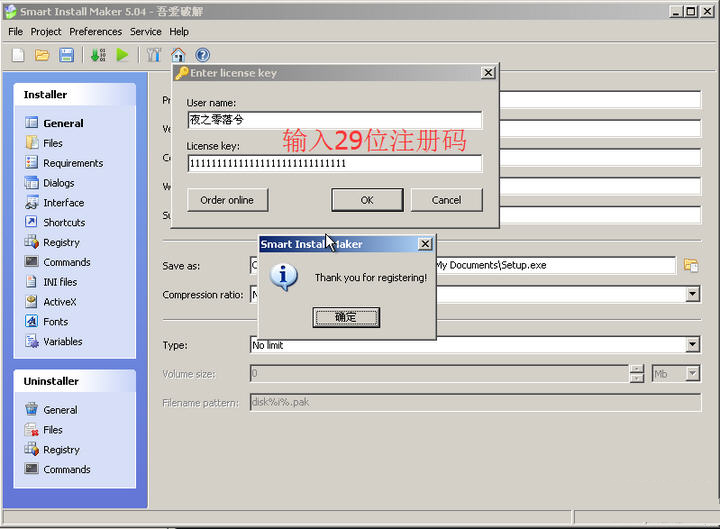720x529 pixels.
Task: Click the Volume size field
Action: (x=439, y=373)
